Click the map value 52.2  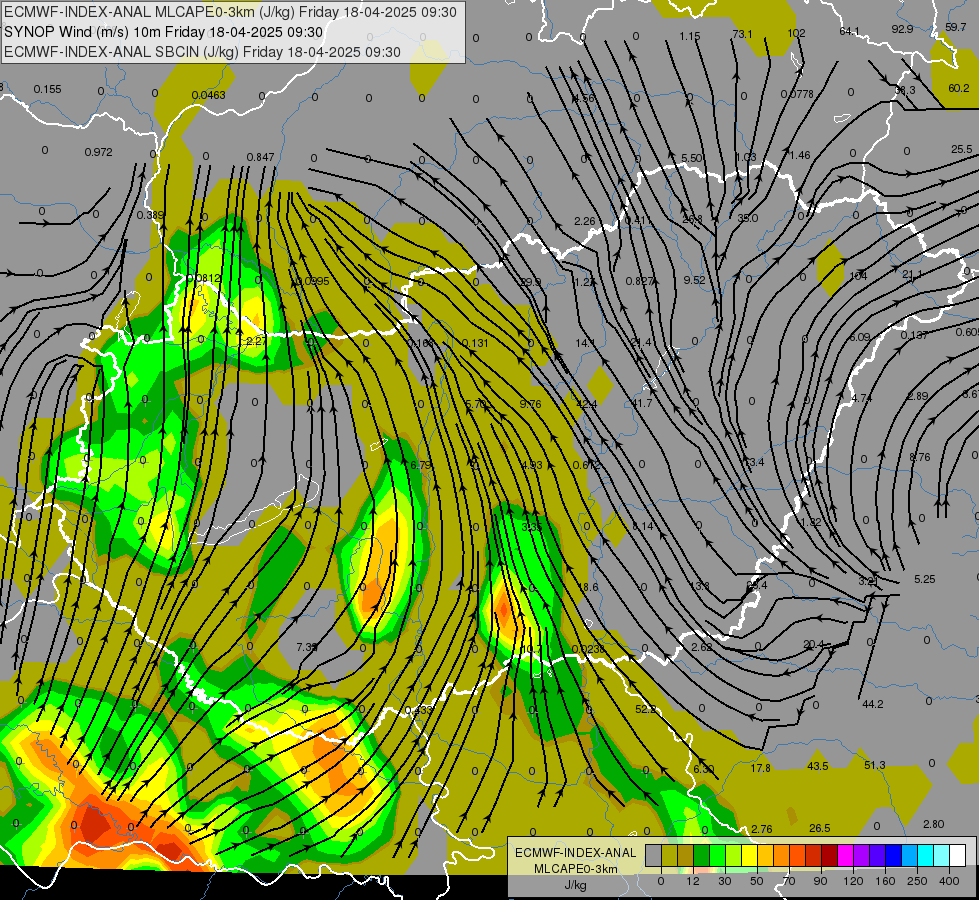646,709
